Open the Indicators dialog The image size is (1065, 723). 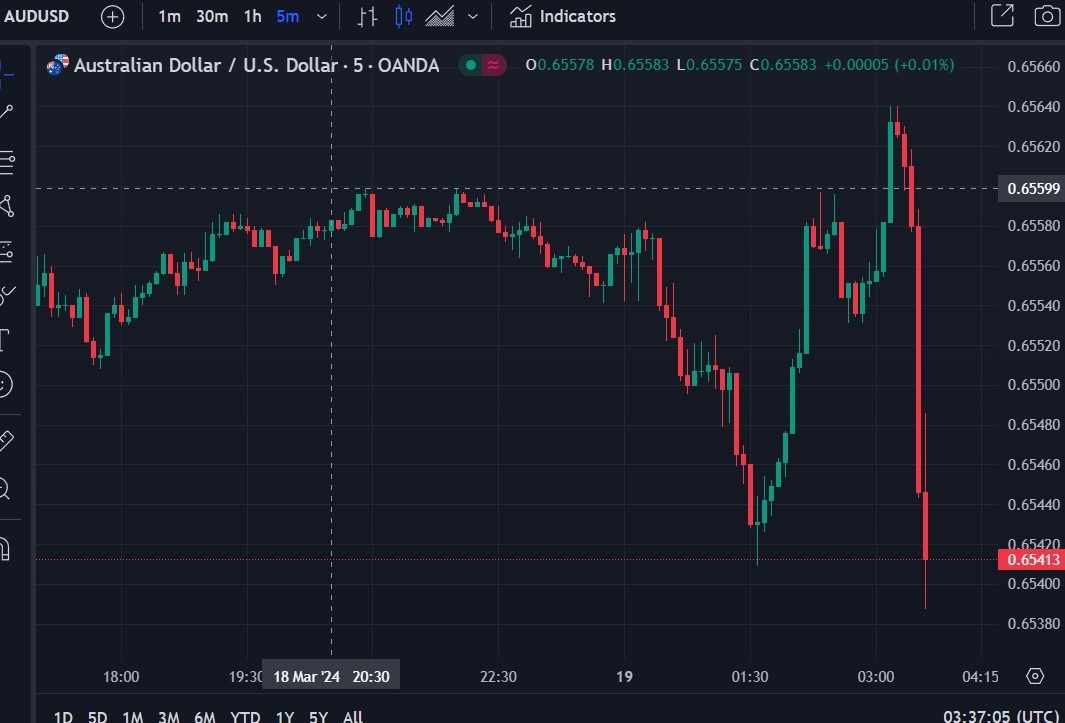[x=563, y=16]
